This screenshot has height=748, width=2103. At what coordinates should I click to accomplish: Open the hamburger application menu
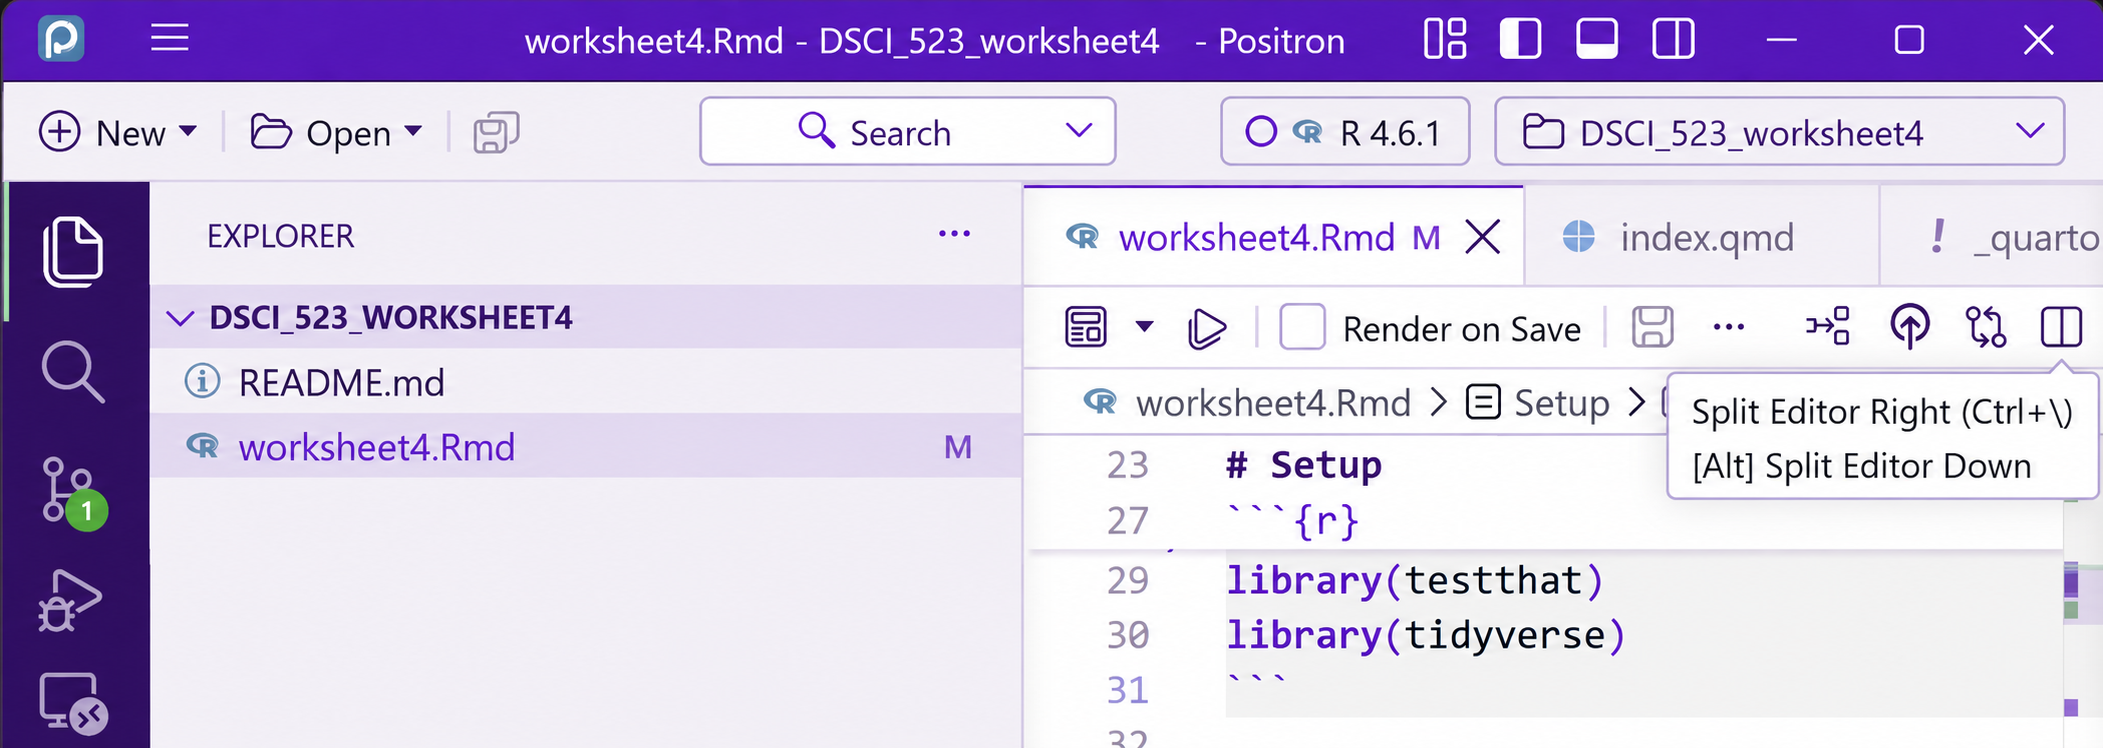(x=170, y=39)
